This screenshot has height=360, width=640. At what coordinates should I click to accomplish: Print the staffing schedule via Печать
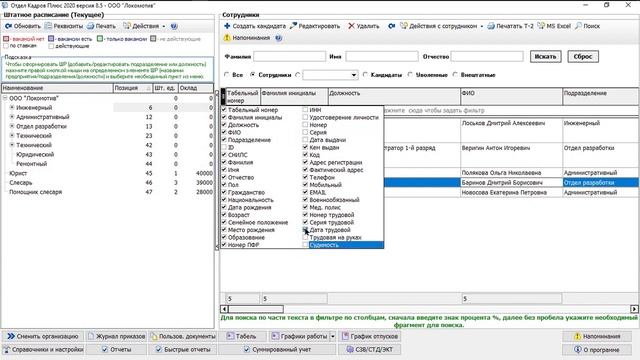(x=101, y=26)
